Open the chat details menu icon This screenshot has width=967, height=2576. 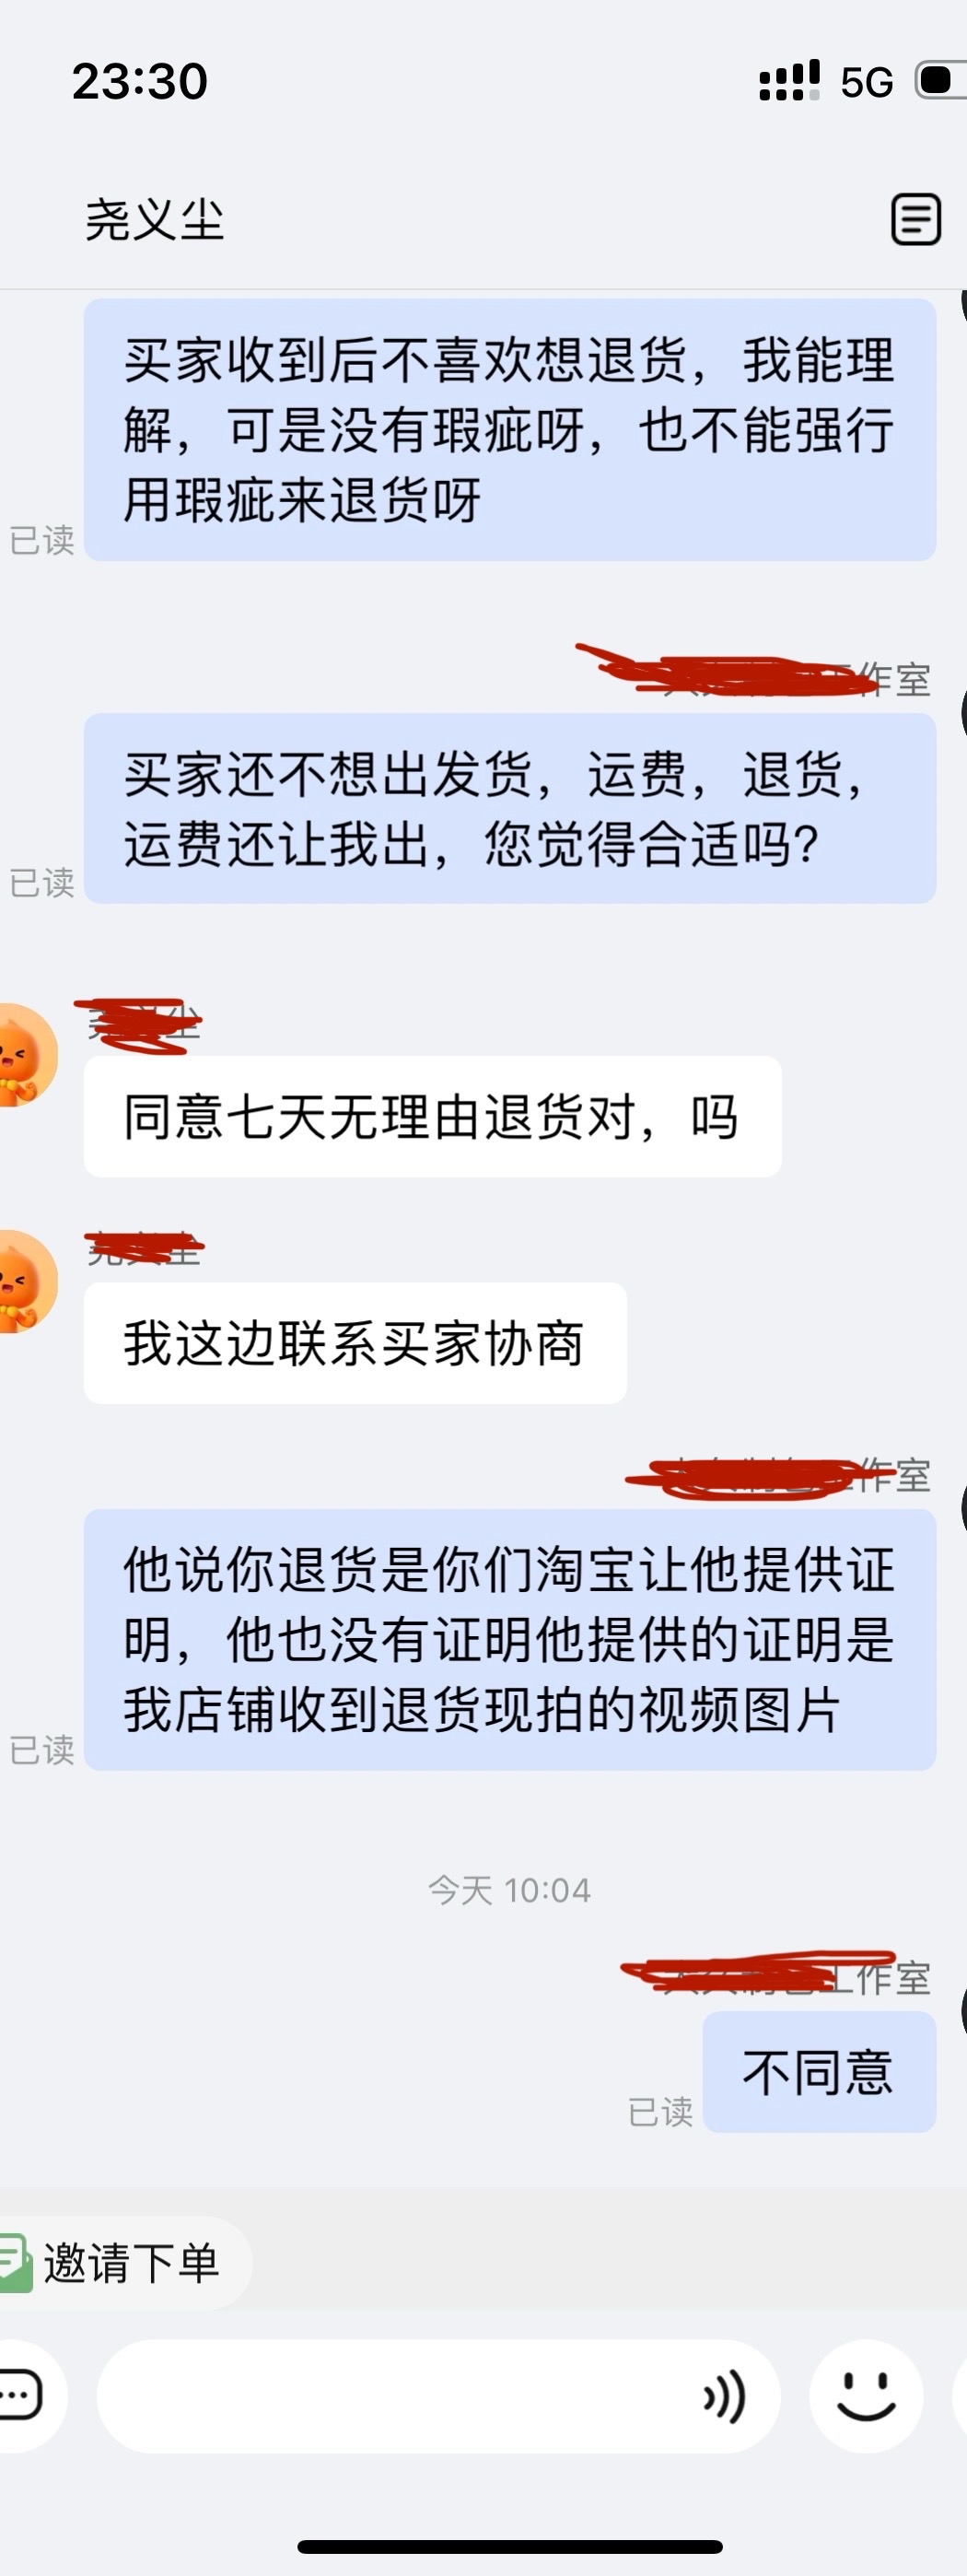coord(916,219)
